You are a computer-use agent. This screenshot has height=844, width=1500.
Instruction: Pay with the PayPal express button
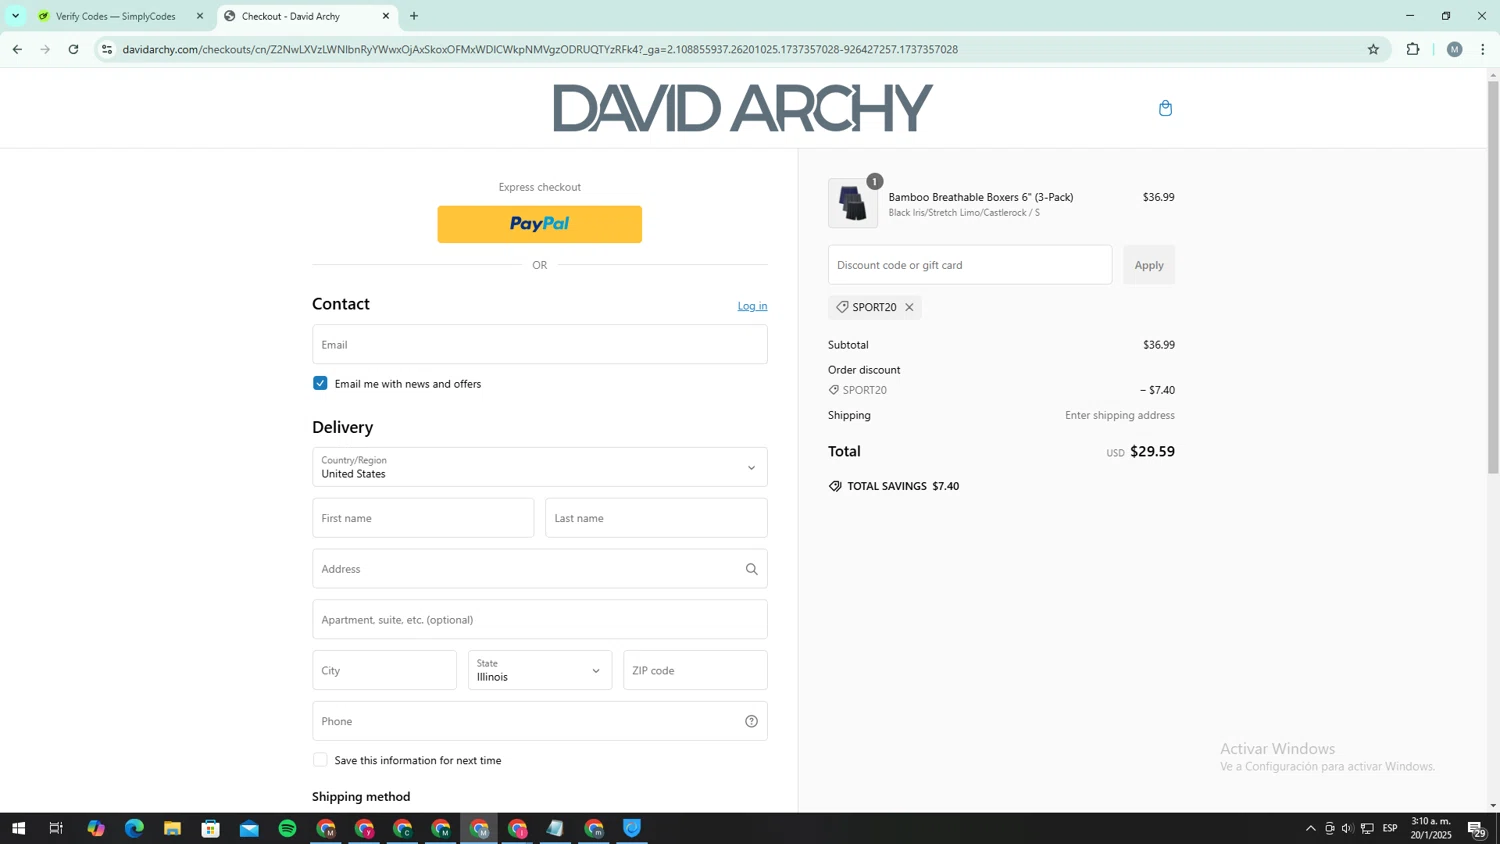coord(540,224)
